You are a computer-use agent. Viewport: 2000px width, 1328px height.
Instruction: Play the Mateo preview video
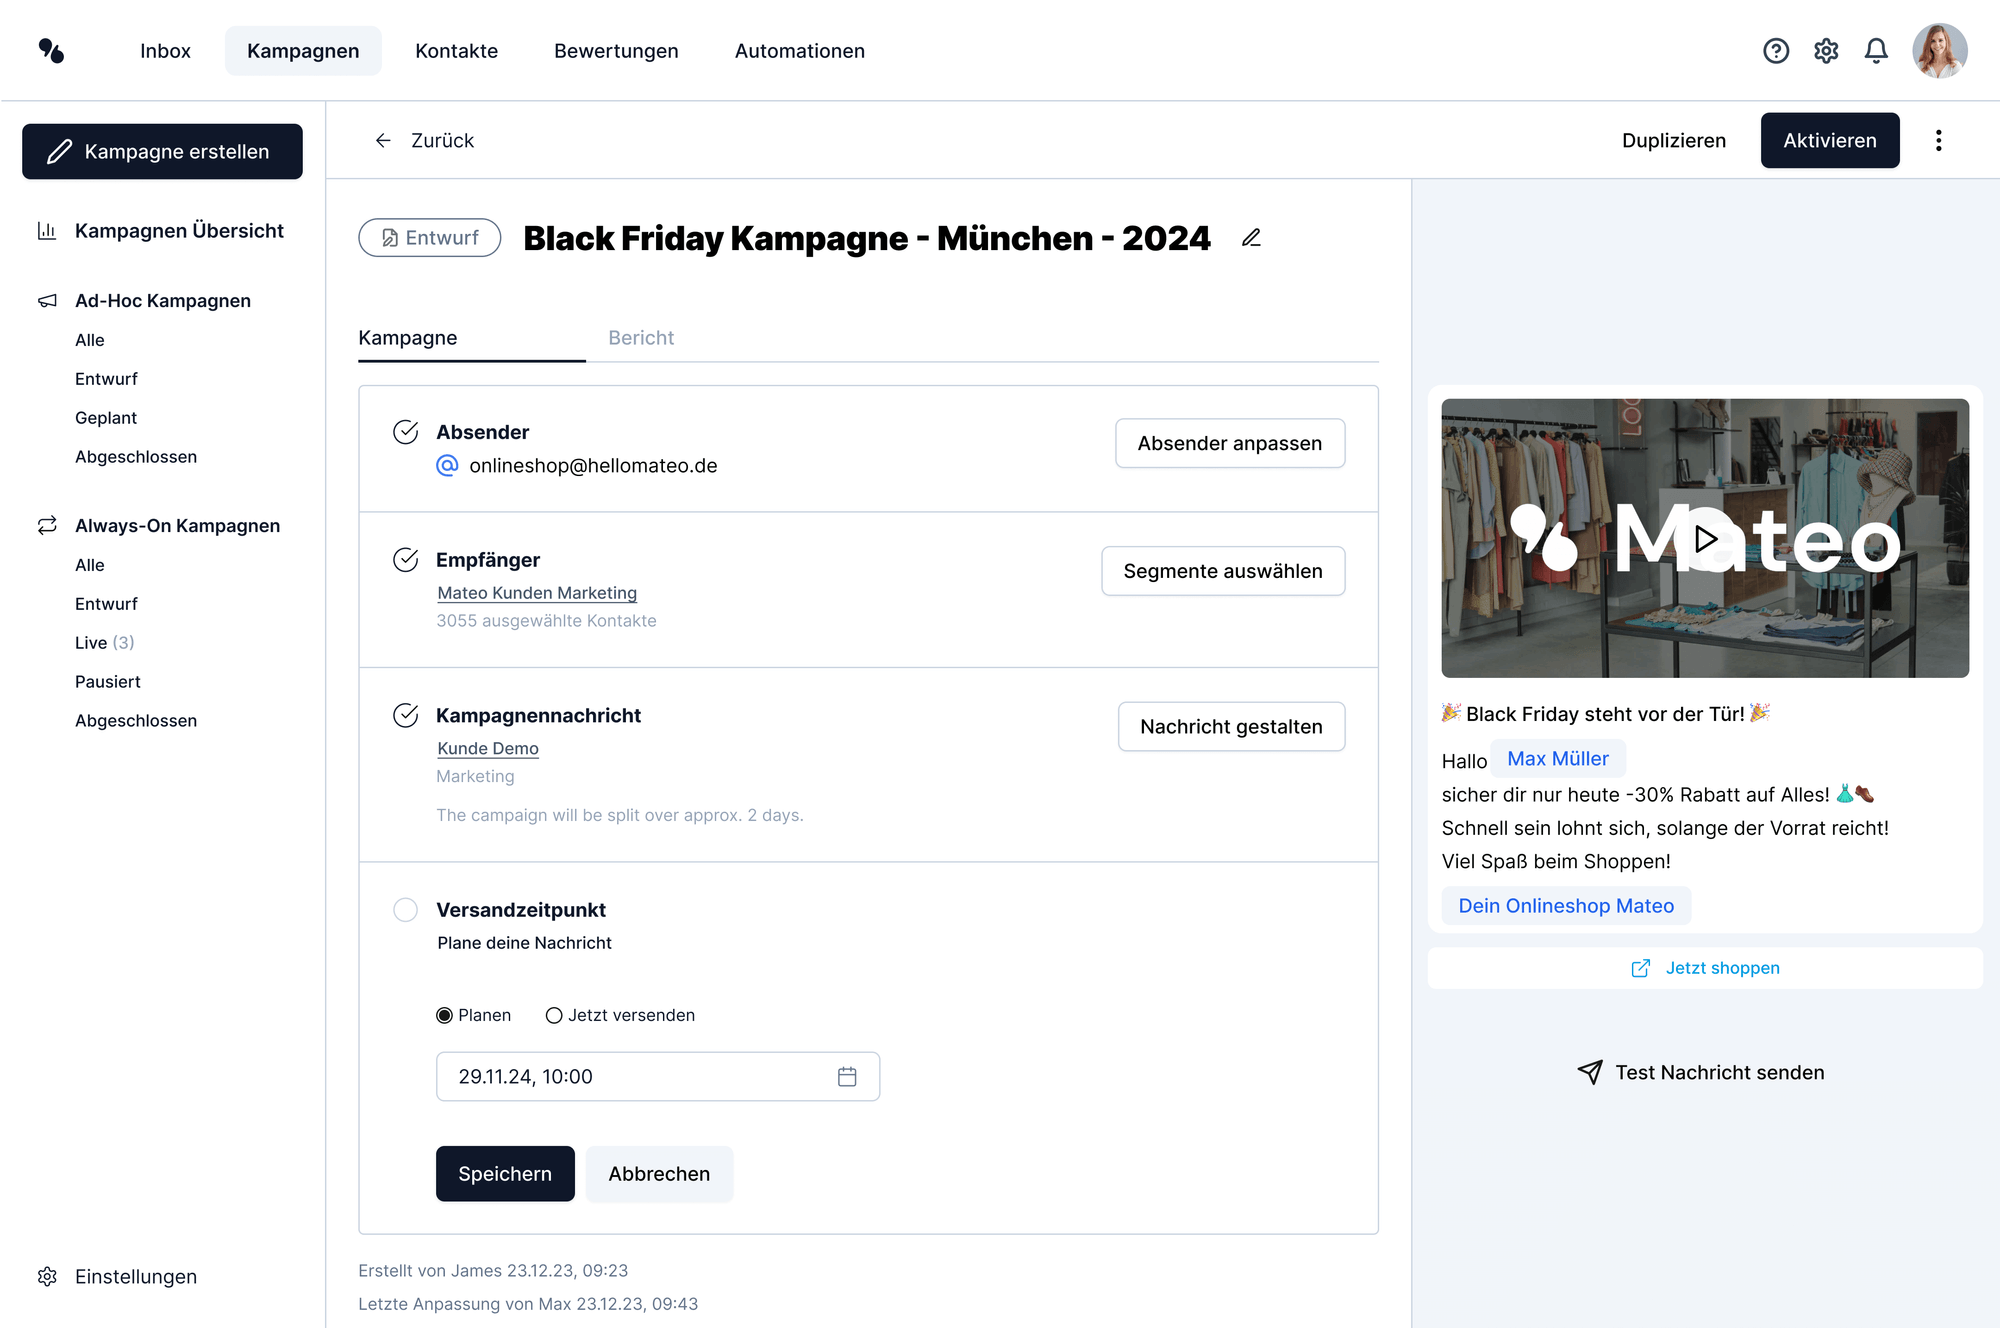[x=1705, y=539]
